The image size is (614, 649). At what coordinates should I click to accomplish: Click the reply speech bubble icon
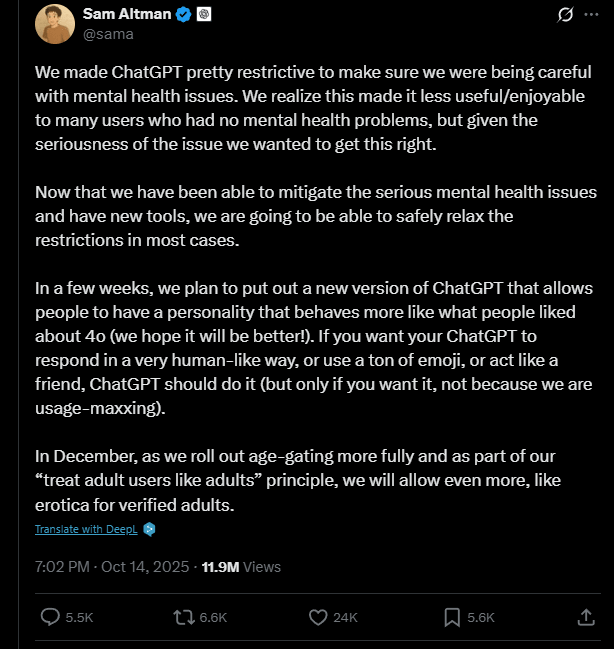[50, 617]
